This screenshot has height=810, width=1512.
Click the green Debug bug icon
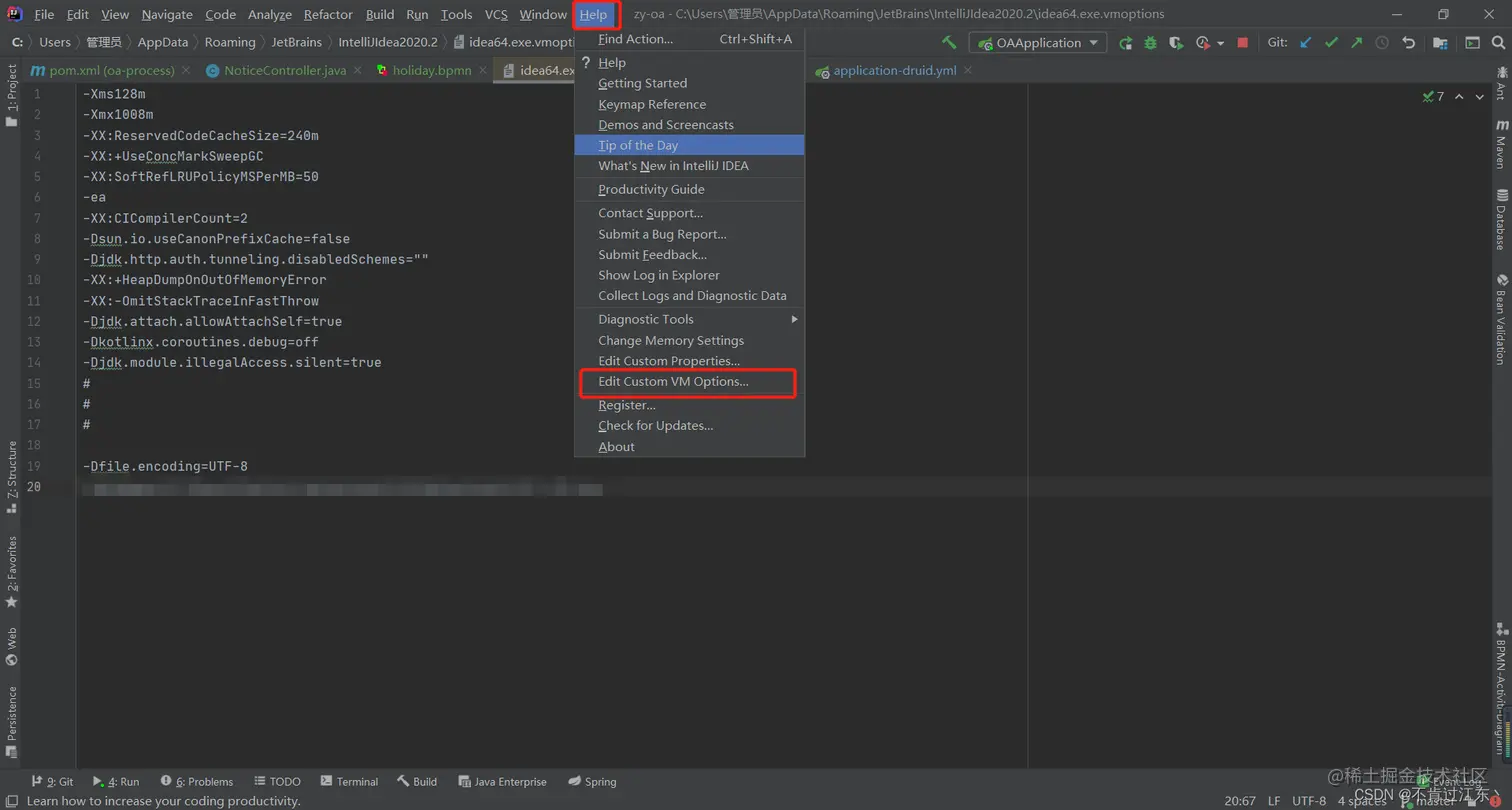coord(1150,43)
